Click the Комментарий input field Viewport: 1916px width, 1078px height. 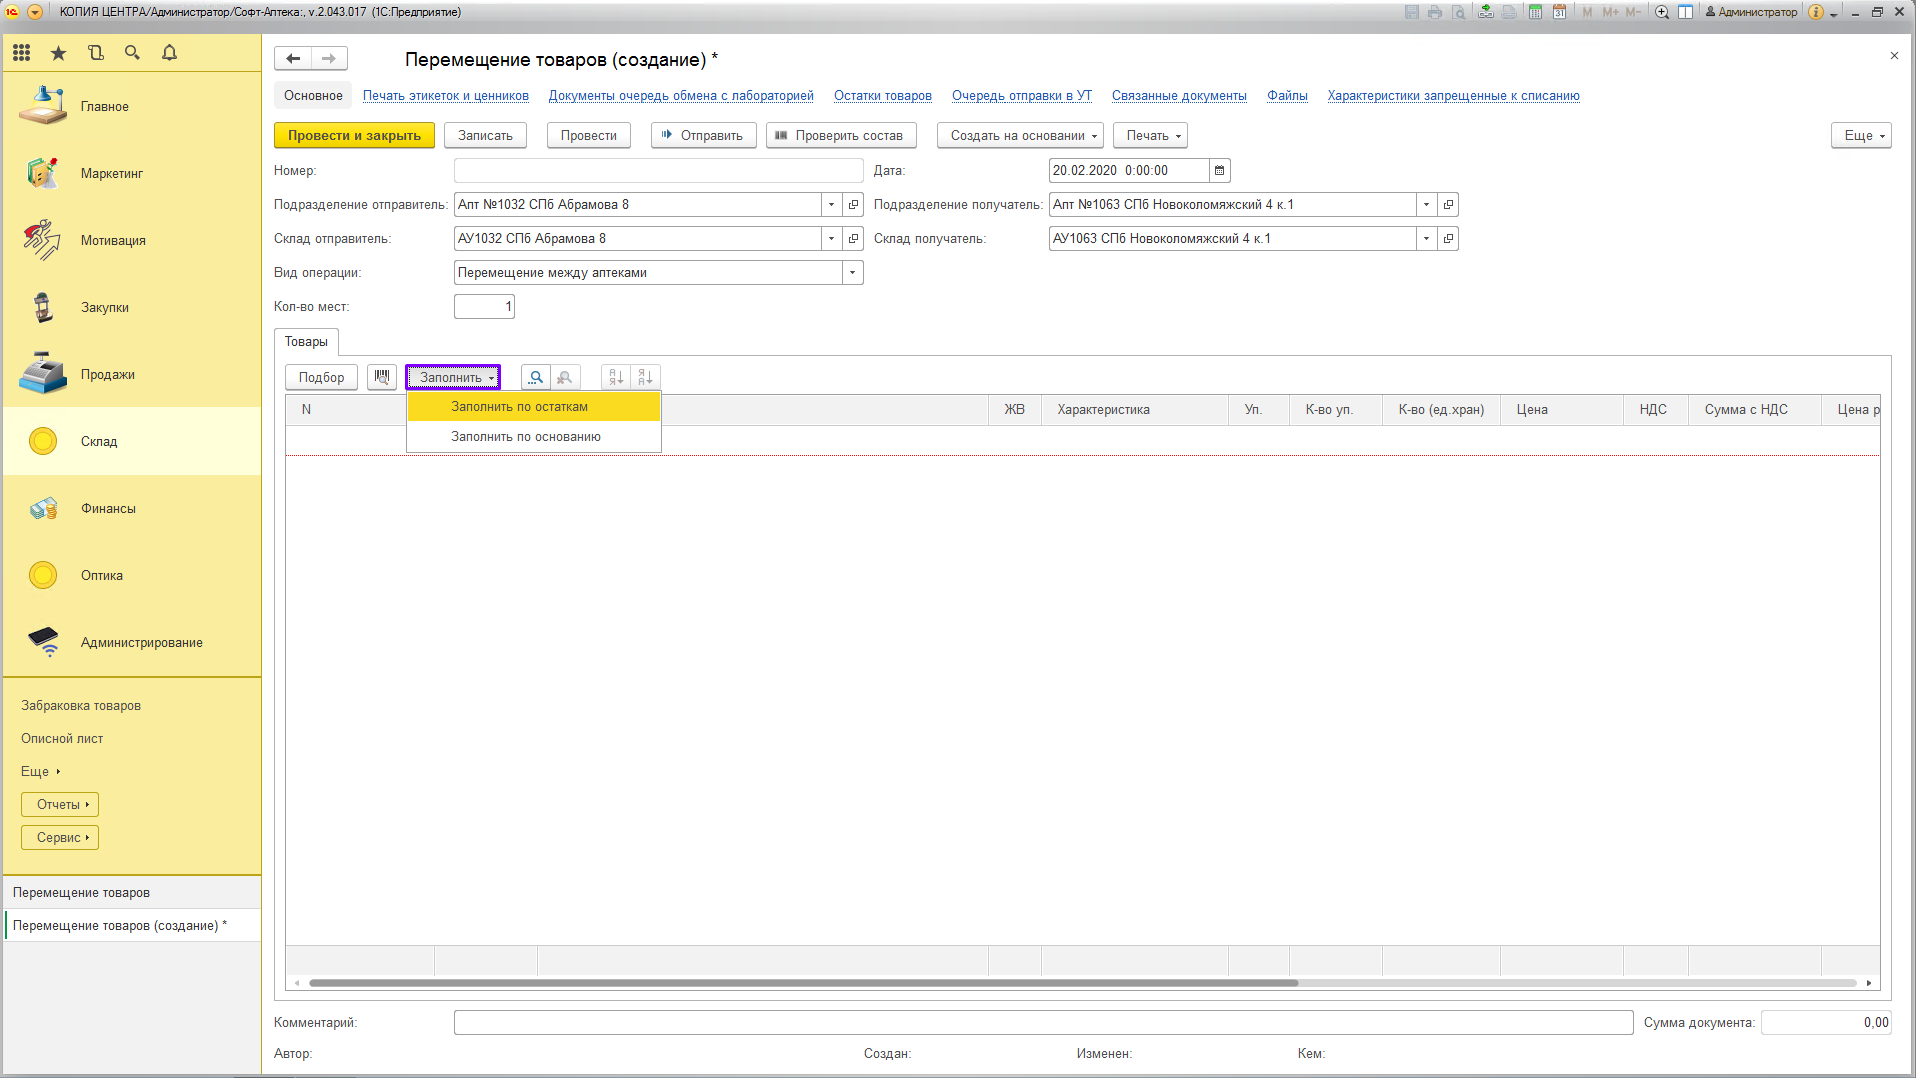point(1042,1023)
